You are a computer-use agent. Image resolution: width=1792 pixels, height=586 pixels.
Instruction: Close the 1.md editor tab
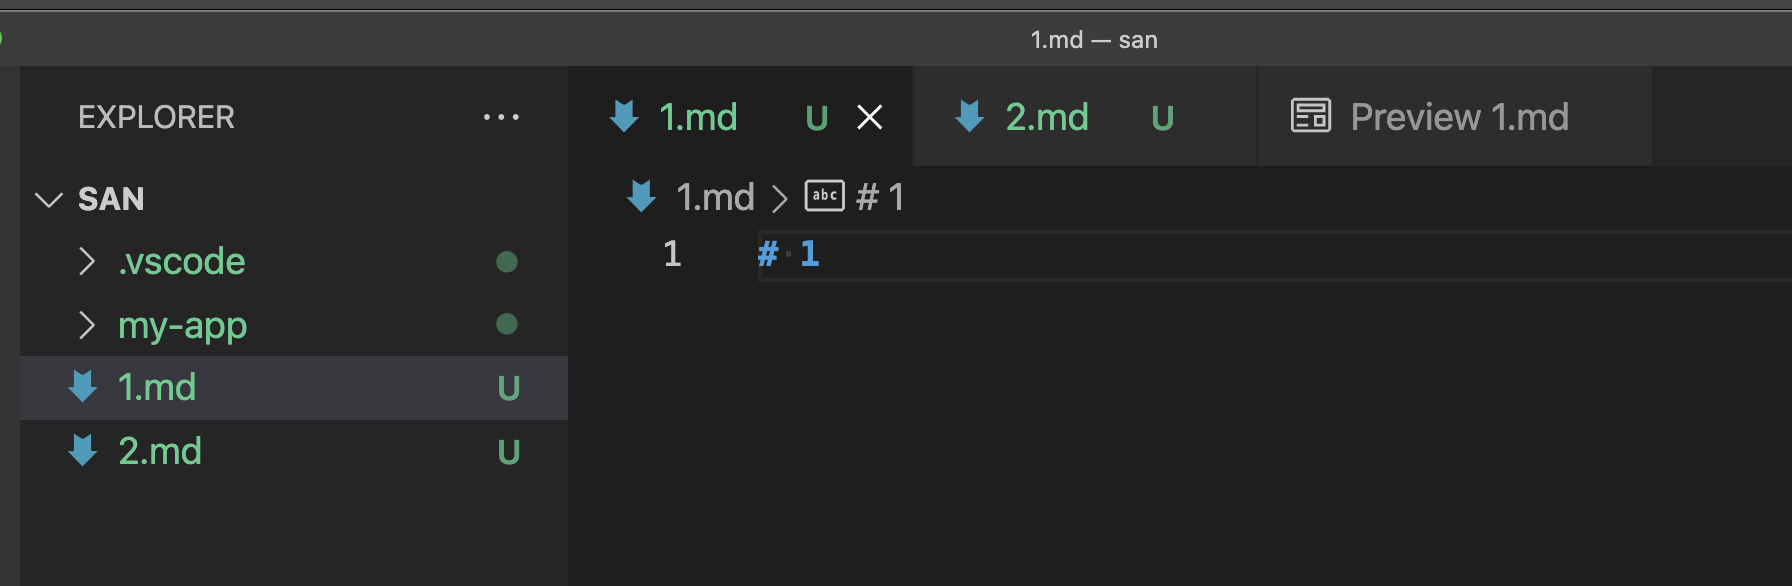(x=869, y=117)
